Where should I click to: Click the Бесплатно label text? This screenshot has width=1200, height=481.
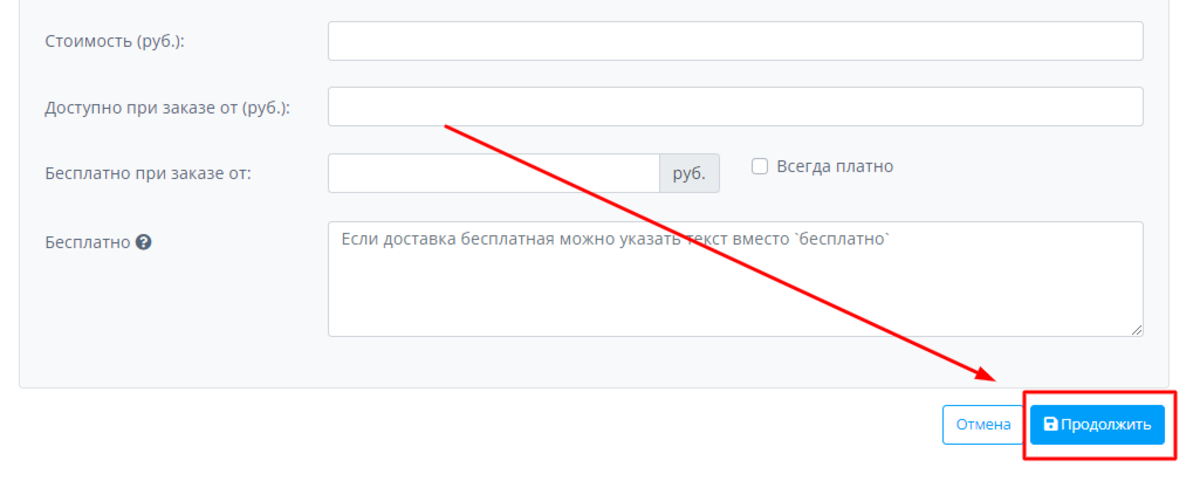[87, 242]
